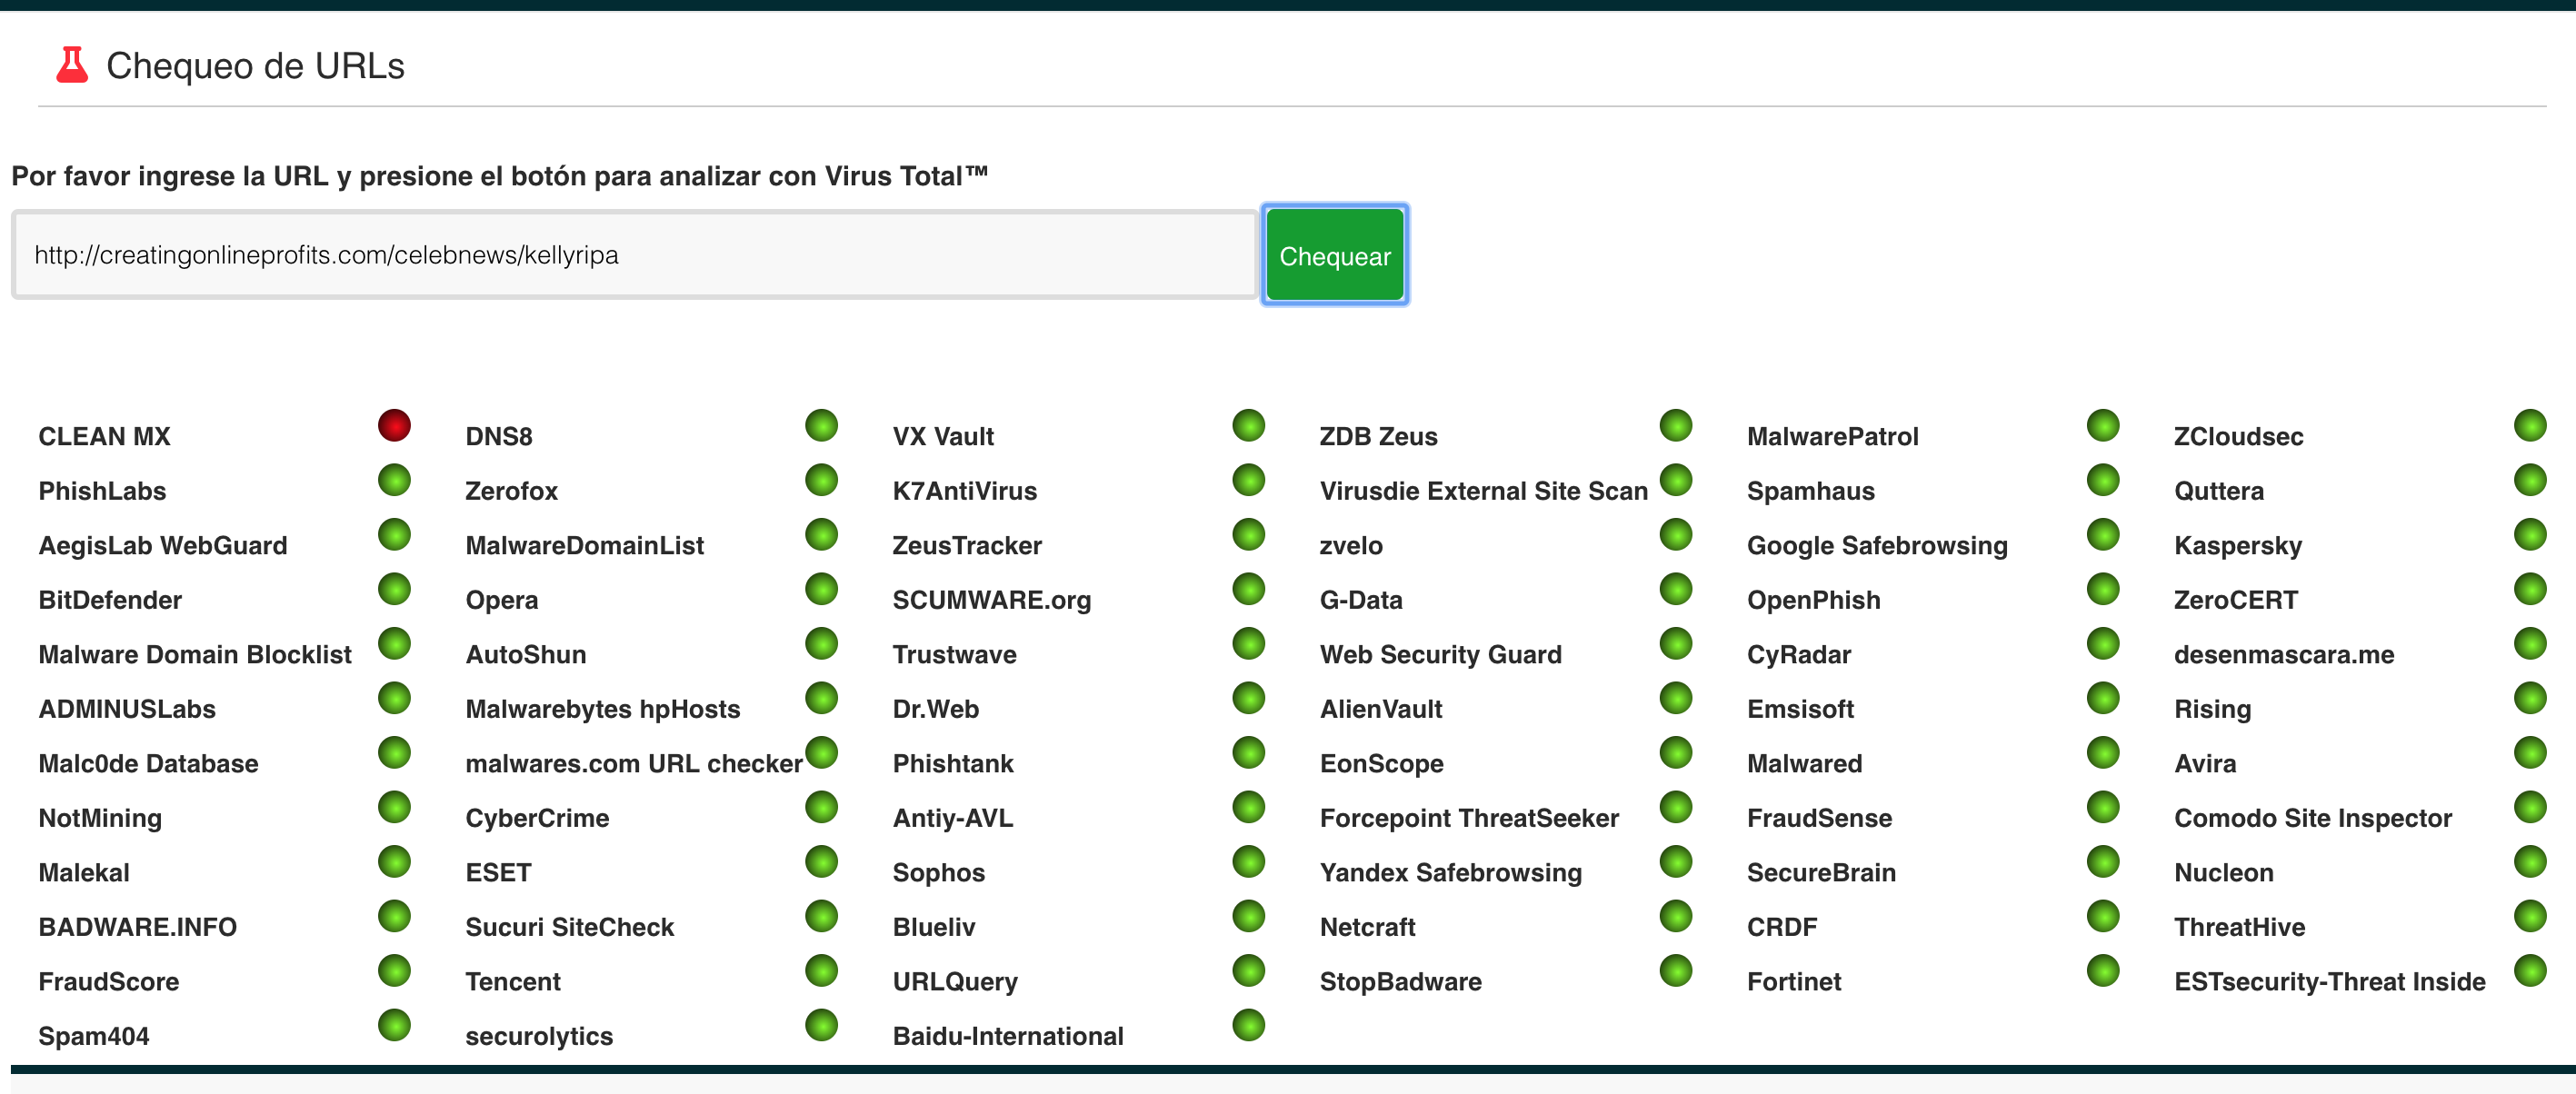The image size is (2576, 1094).
Task: Click the green status dot for Opera
Action: tap(821, 589)
